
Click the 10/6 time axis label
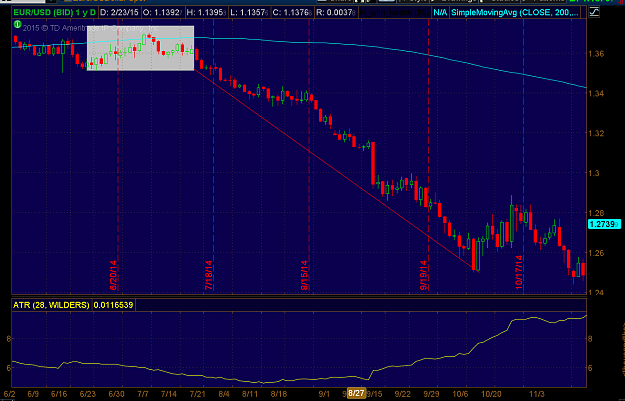coord(460,394)
